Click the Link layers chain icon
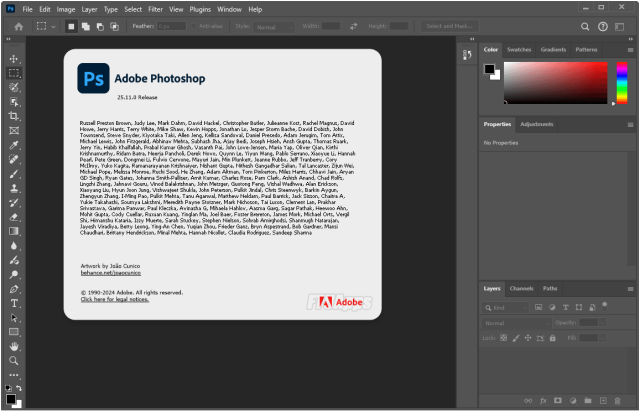The width and height of the screenshot is (640, 412). coord(528,401)
